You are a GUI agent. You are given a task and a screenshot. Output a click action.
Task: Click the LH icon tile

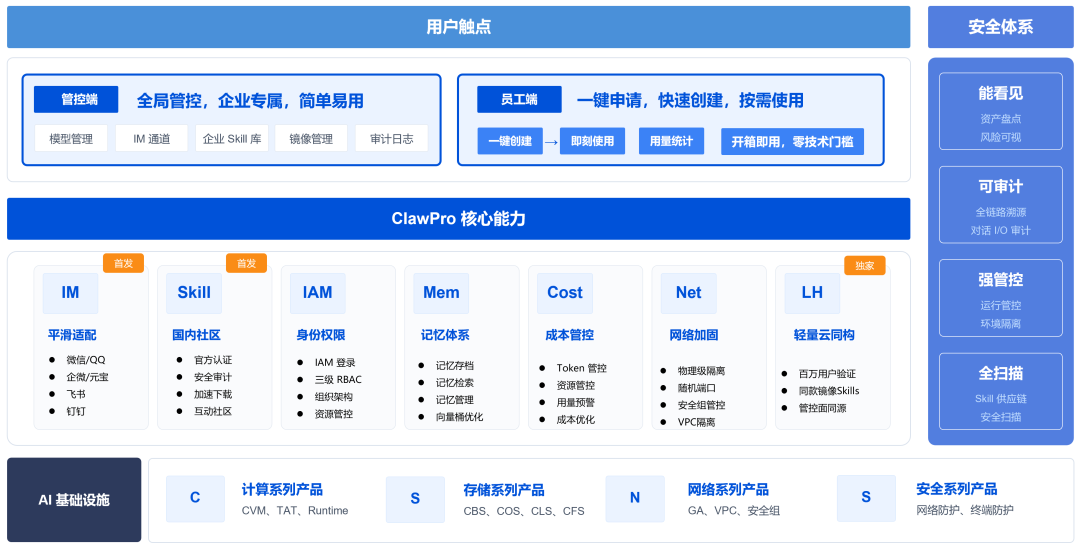pos(812,293)
